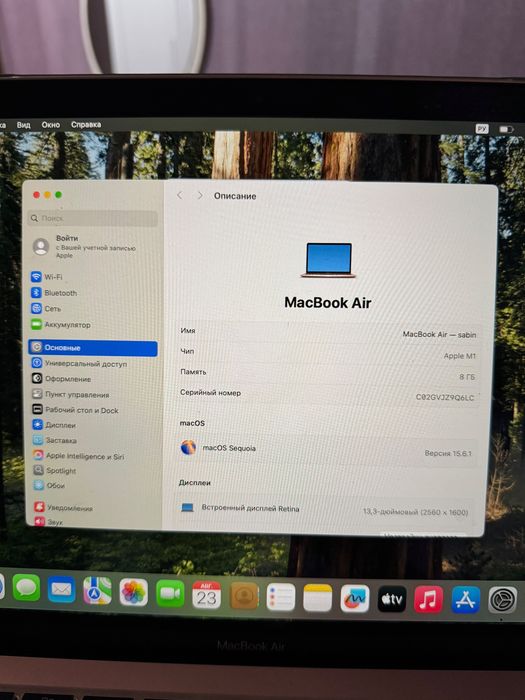Click the macOS Sequoia globe icon

click(x=188, y=447)
